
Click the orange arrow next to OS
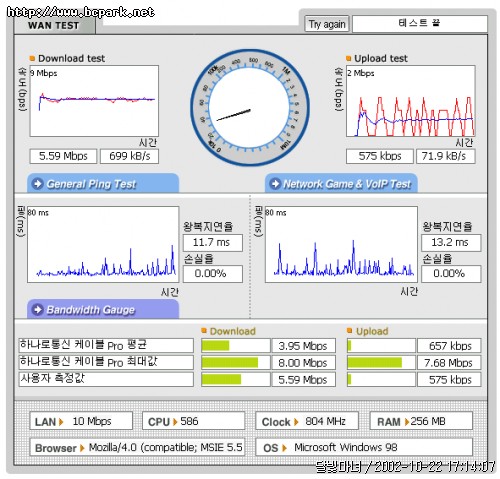284,448
